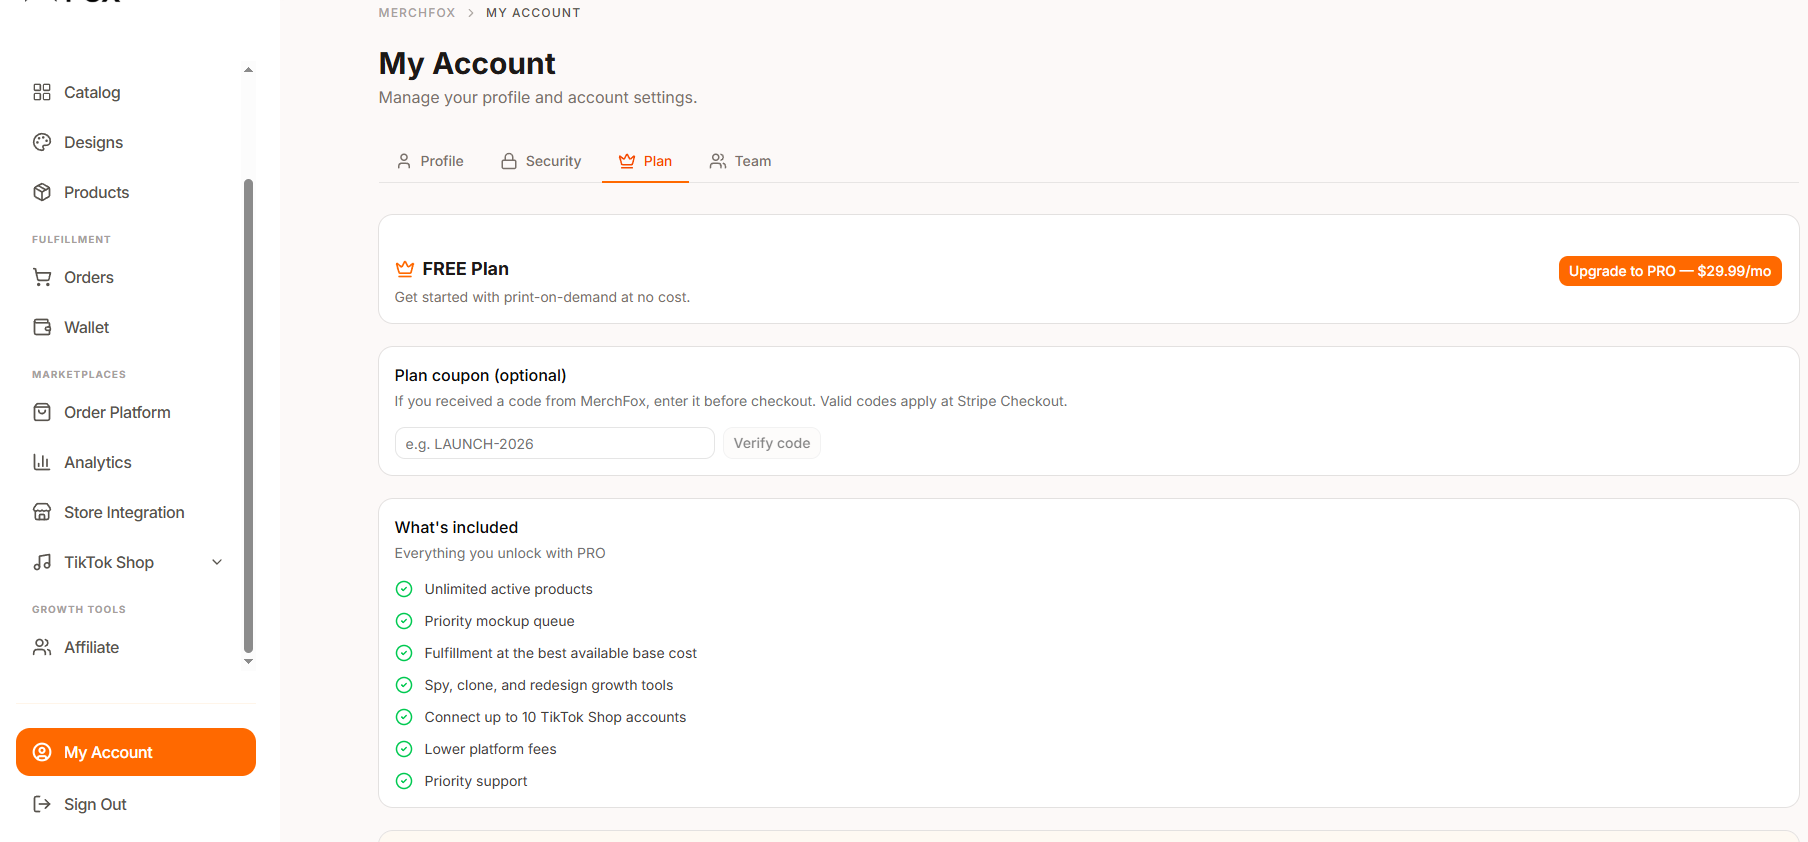Expand the TikTok Shop submenu chevron
The width and height of the screenshot is (1808, 842).
(217, 562)
